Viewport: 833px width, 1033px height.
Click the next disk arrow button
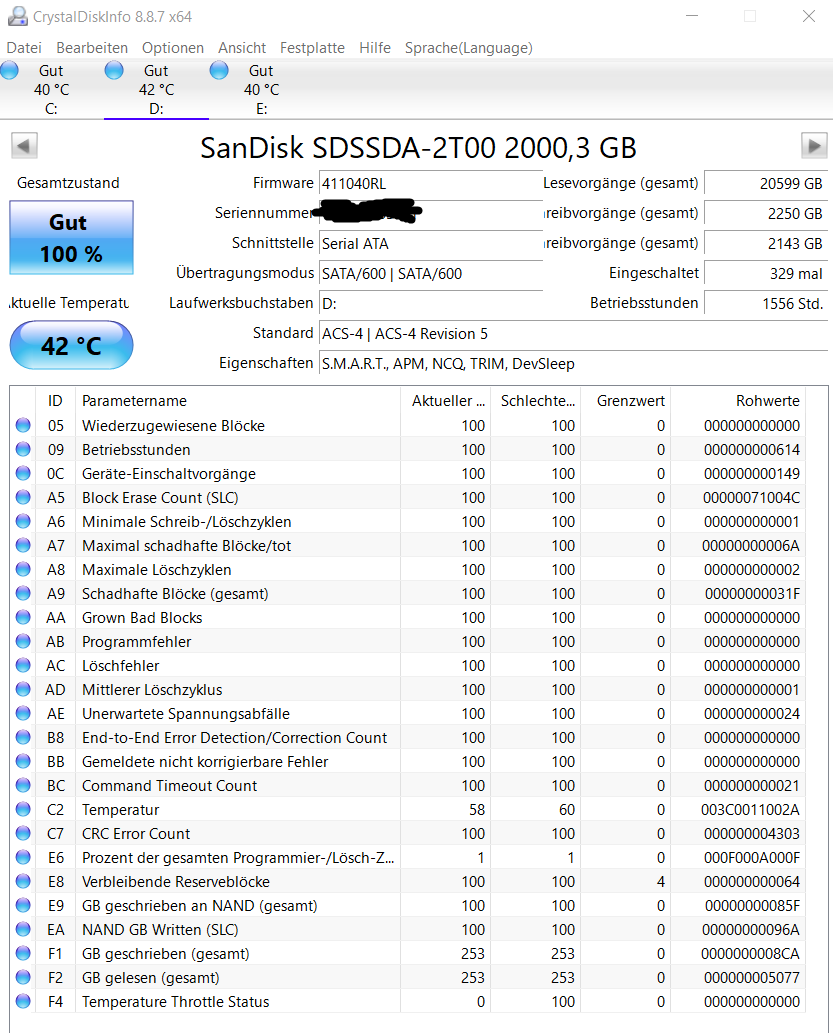(814, 146)
